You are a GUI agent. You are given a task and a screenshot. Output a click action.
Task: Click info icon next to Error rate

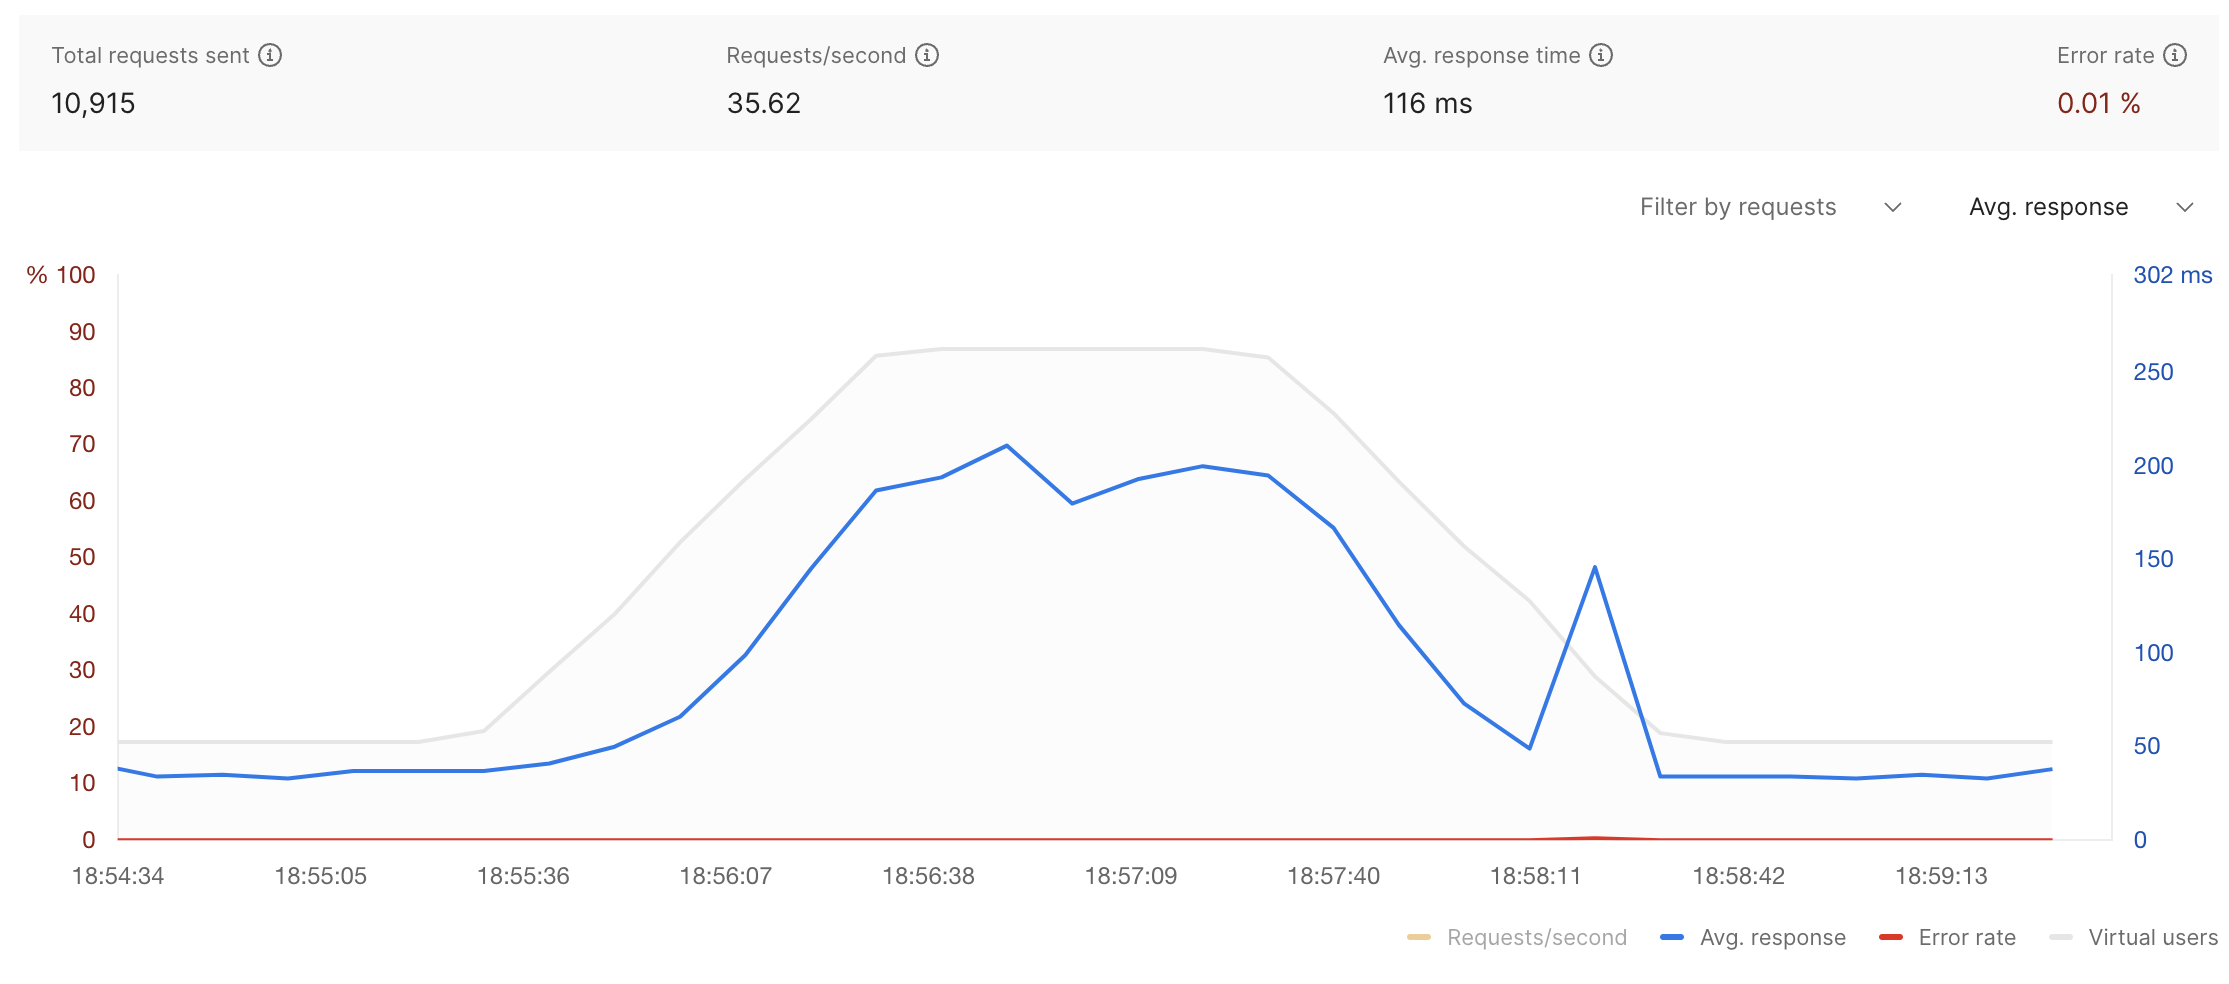pos(2175,55)
